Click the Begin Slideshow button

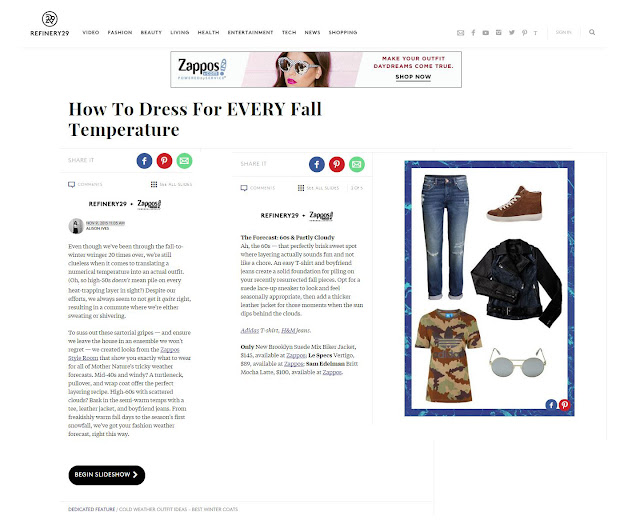107,475
